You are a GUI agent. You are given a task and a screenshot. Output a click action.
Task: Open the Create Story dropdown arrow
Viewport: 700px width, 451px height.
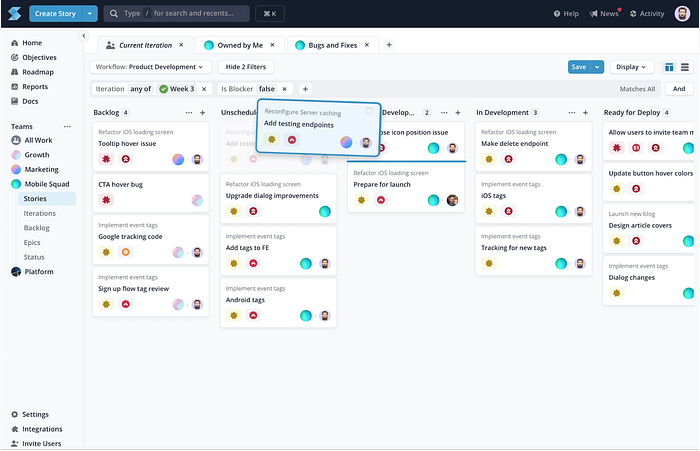point(90,14)
